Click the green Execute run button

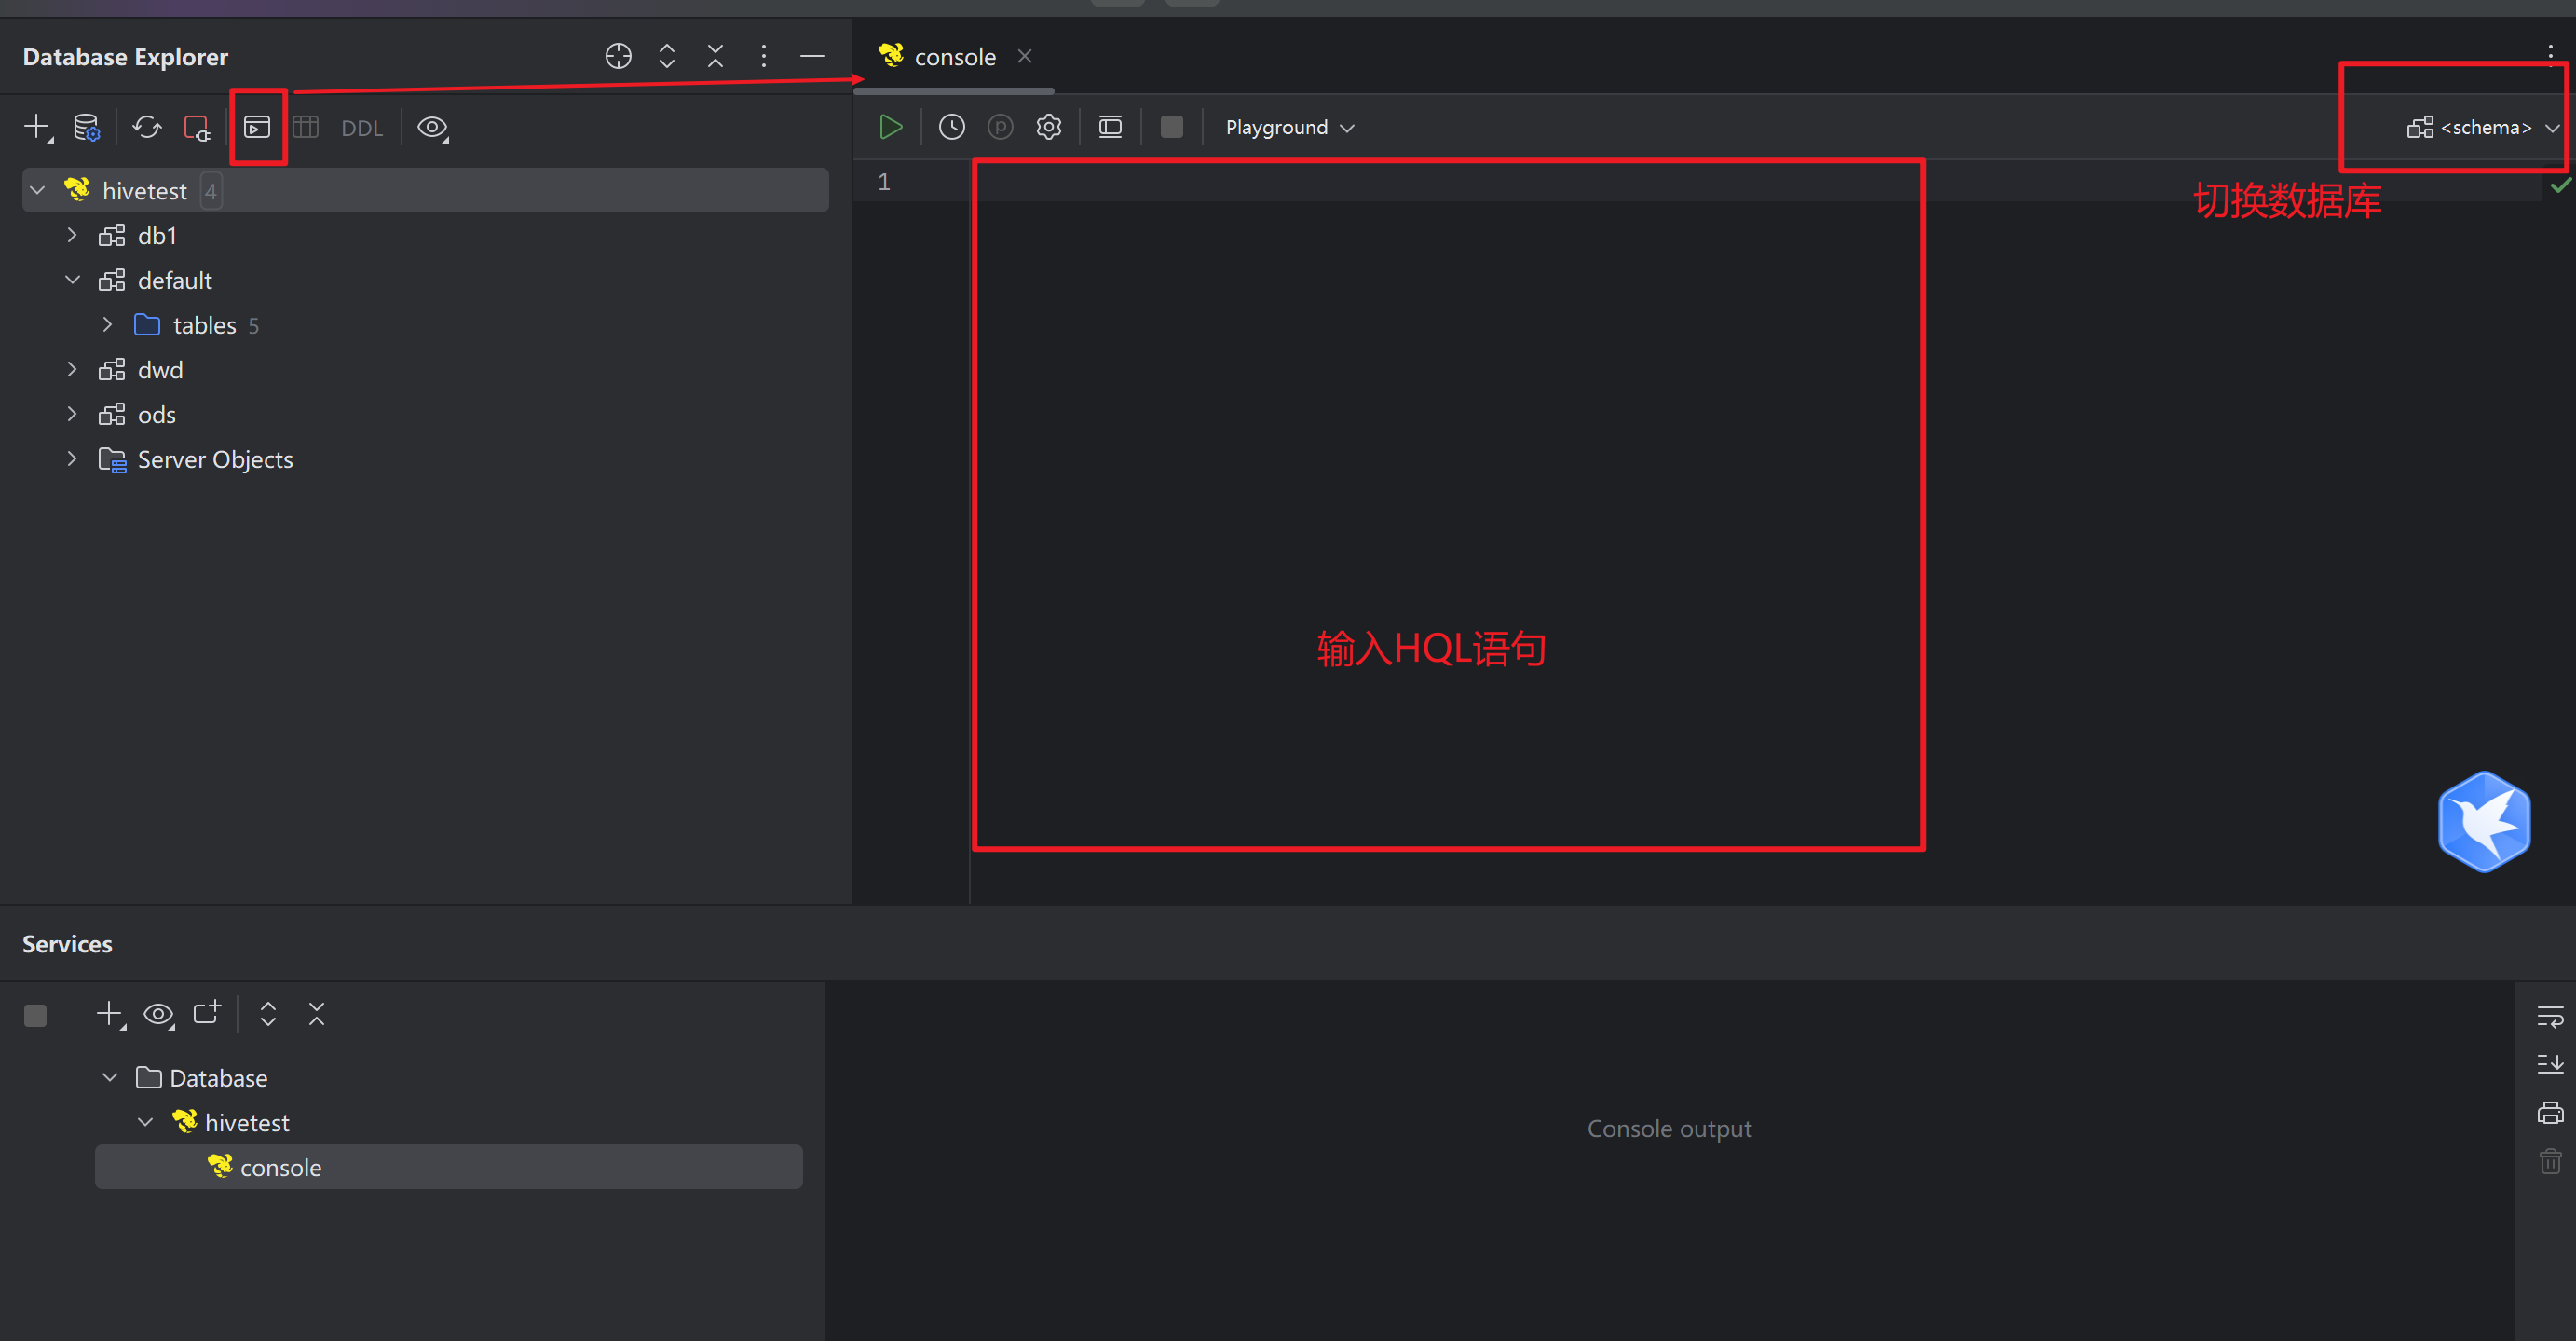coord(890,127)
